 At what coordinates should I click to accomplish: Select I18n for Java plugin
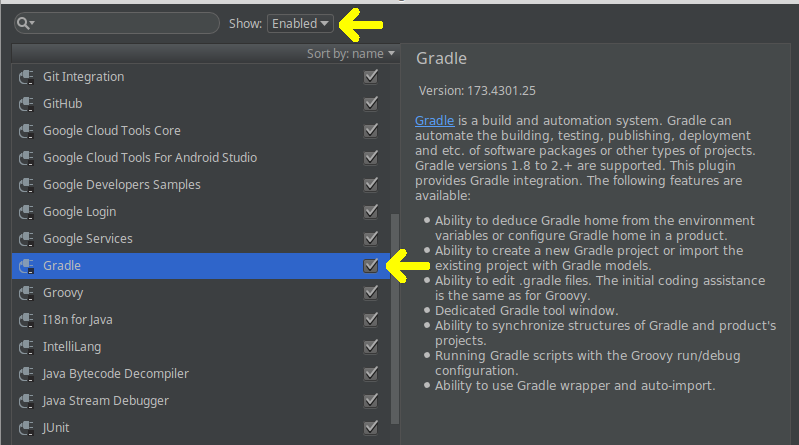coord(201,320)
